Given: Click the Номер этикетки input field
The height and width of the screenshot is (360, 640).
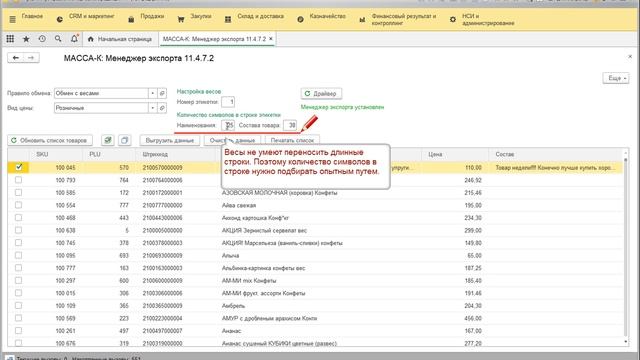Looking at the screenshot, I should [228, 102].
